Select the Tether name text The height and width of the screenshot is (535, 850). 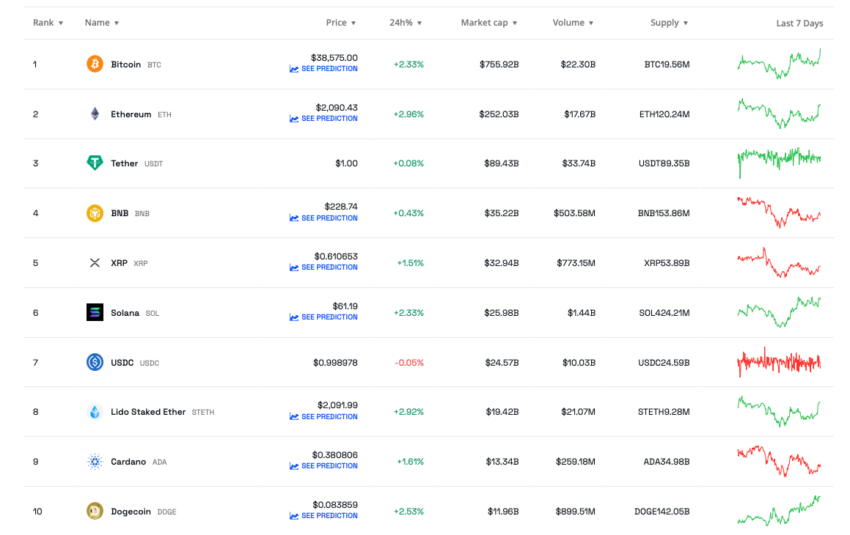coord(124,163)
